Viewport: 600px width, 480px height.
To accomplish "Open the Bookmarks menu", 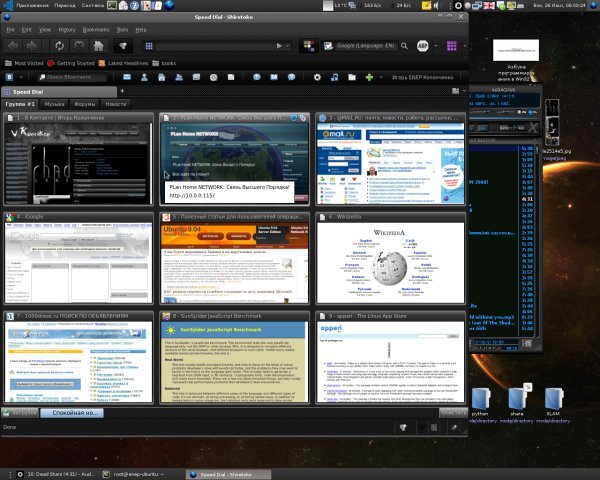I will tap(94, 30).
